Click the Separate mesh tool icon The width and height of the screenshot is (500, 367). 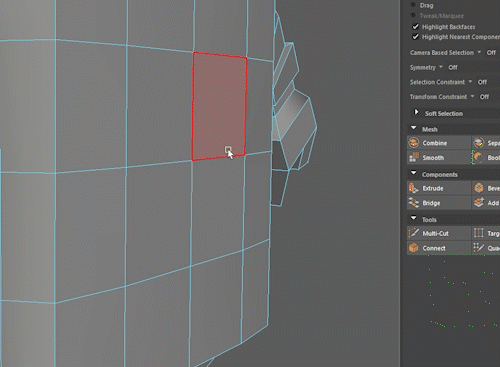tap(479, 143)
